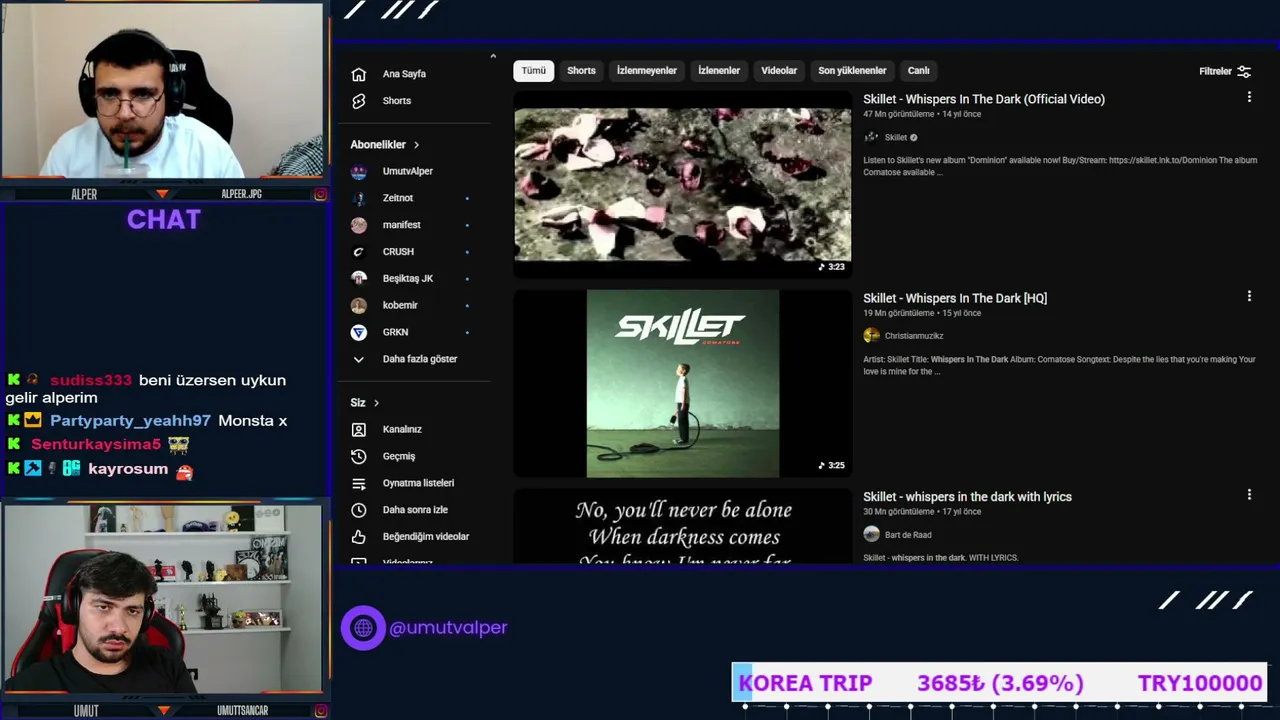Open the kobemir subscription channel
Screen dimensions: 1280x720
coord(400,305)
